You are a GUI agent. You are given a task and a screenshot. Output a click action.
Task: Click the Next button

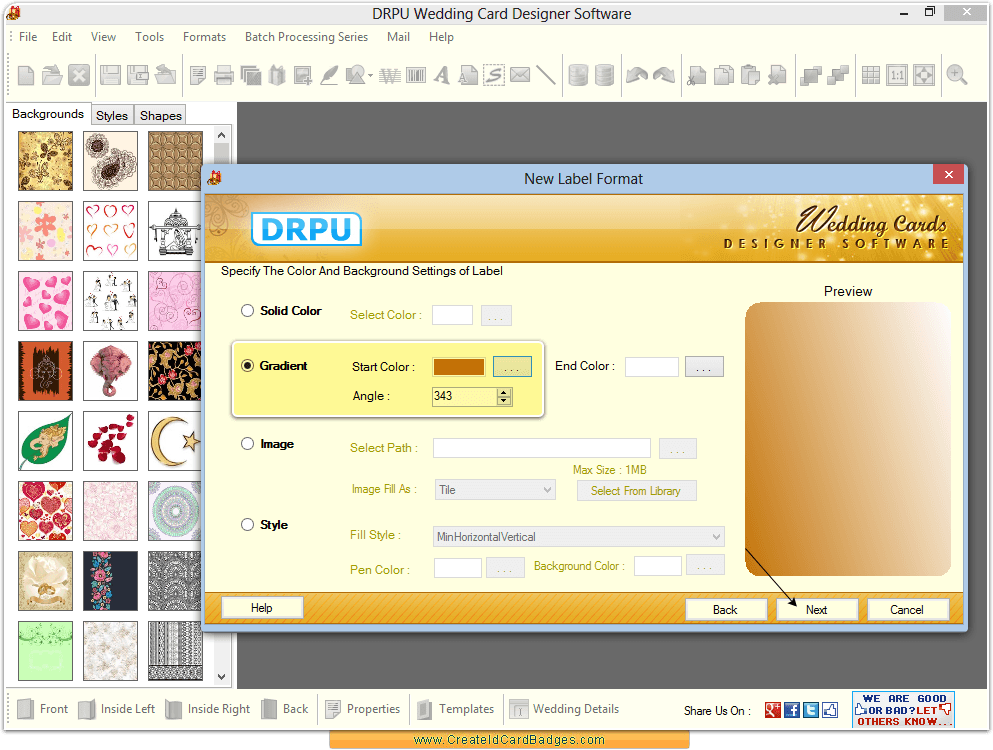coord(817,609)
